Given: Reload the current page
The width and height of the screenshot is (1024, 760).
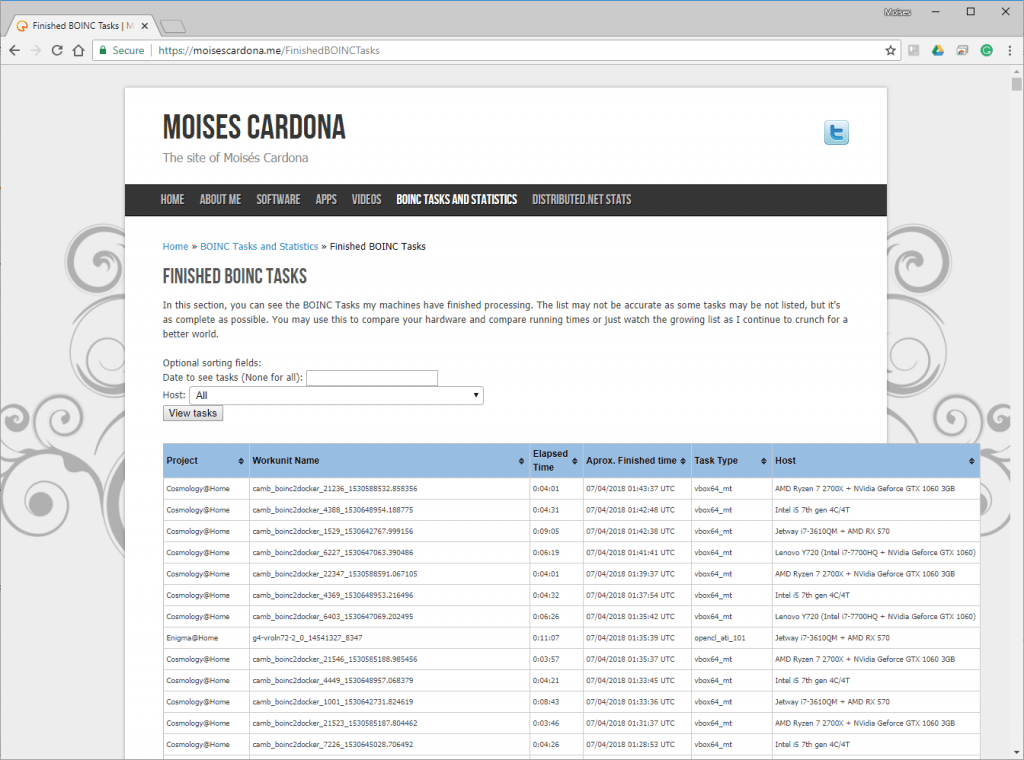Looking at the screenshot, I should 57,50.
